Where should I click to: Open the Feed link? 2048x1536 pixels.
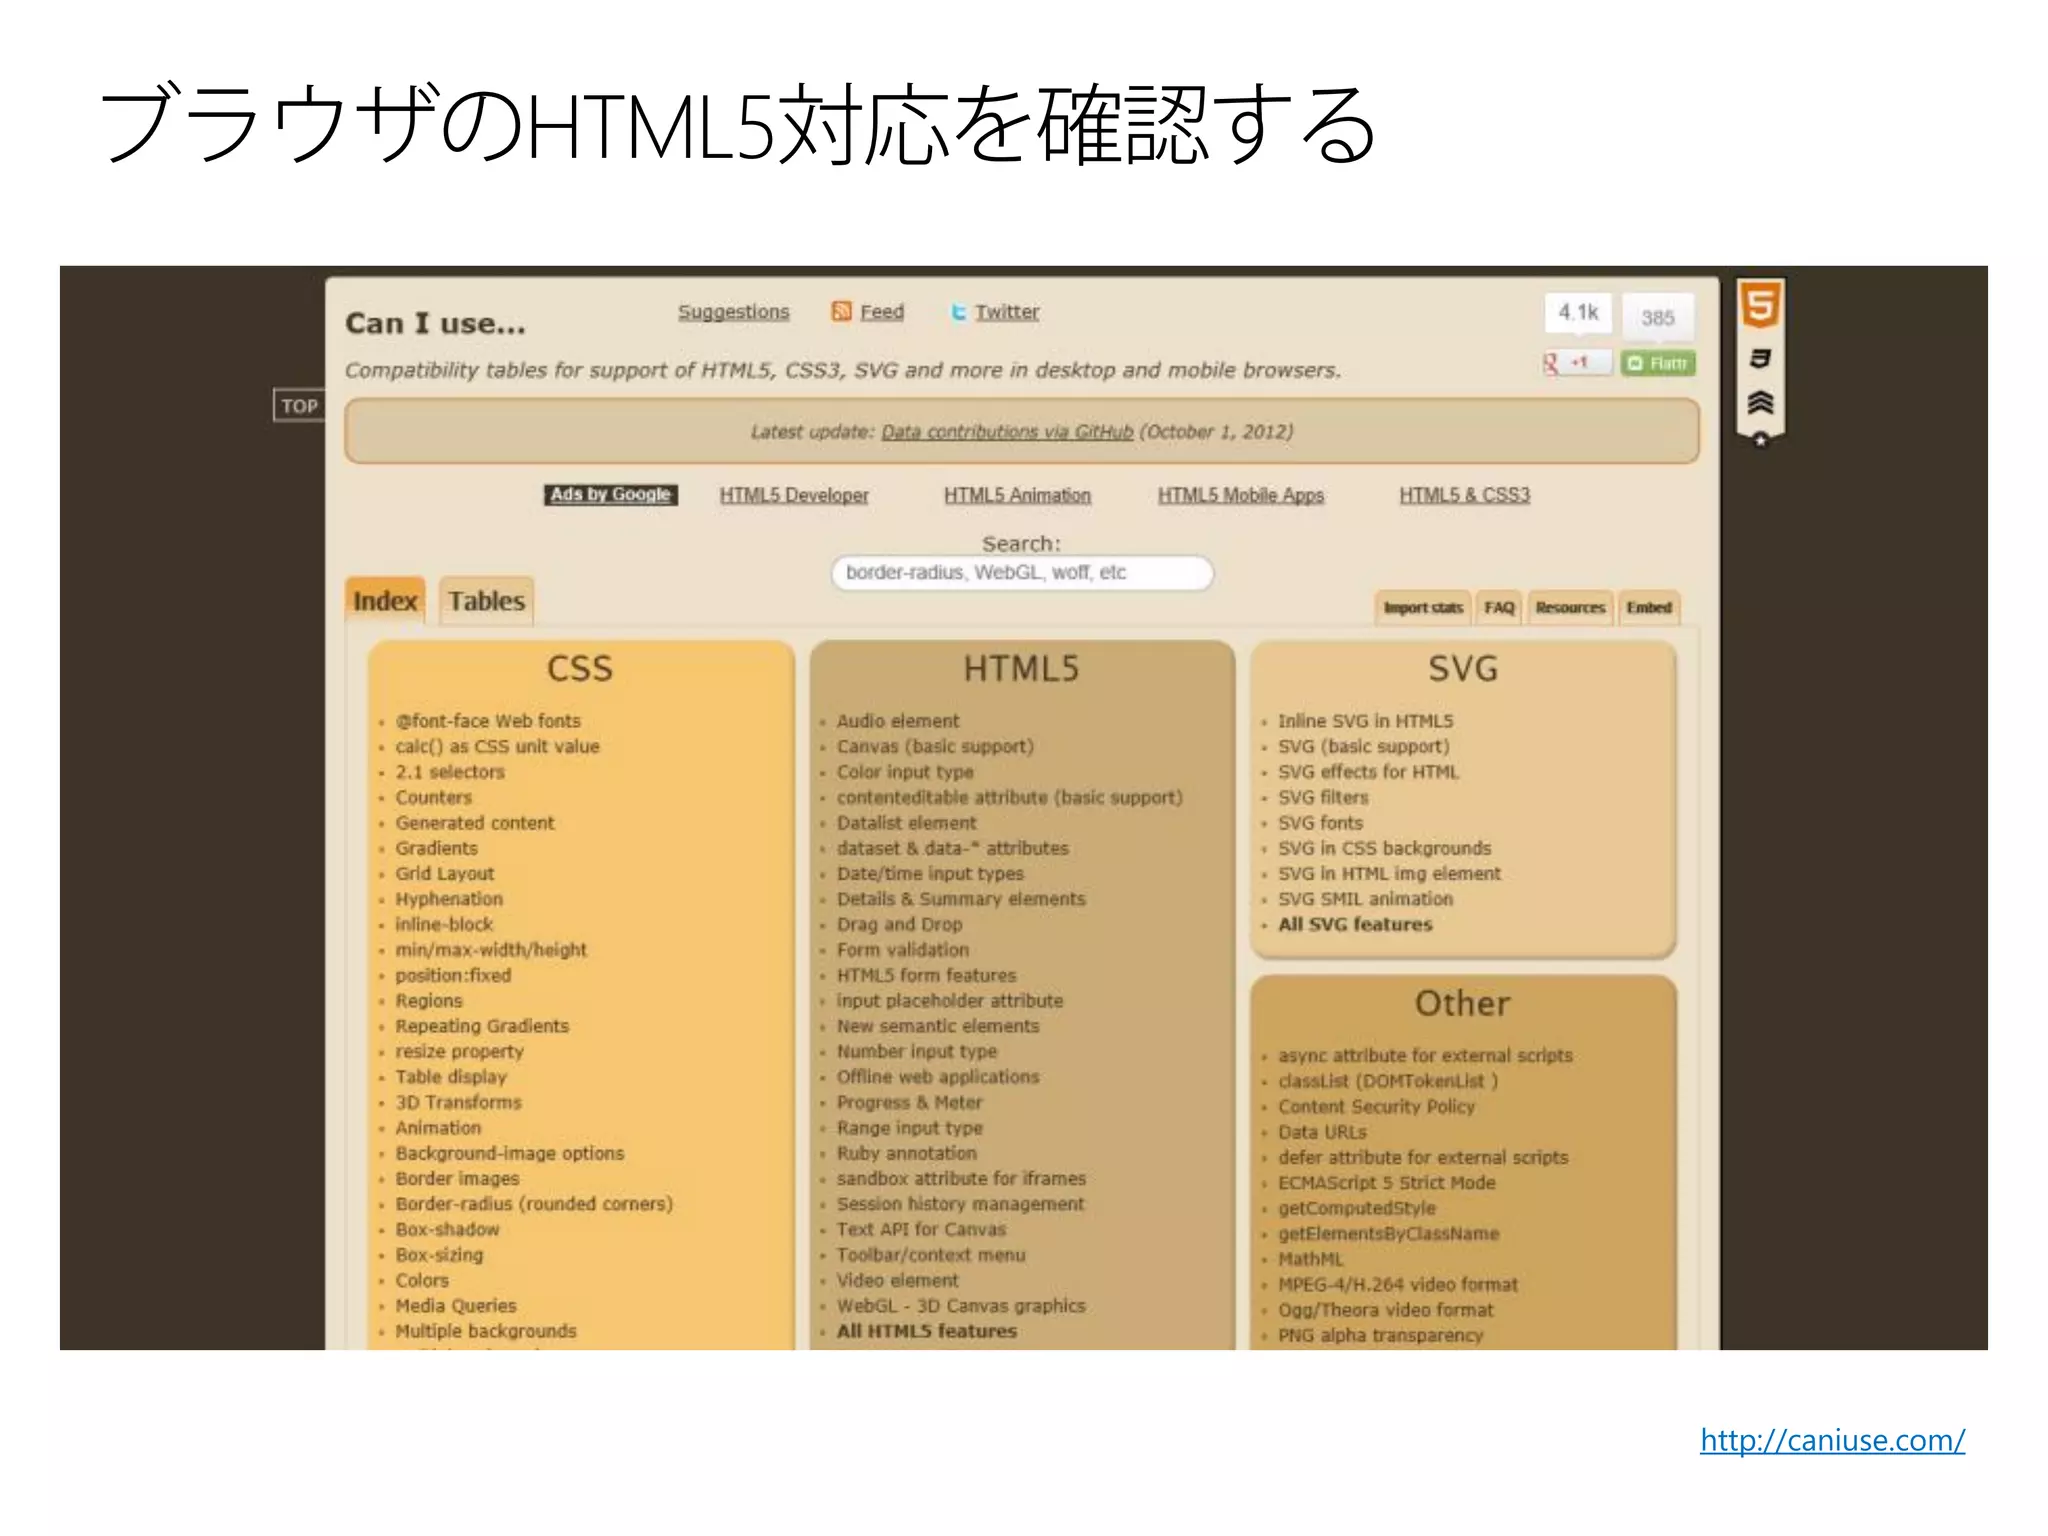882,312
